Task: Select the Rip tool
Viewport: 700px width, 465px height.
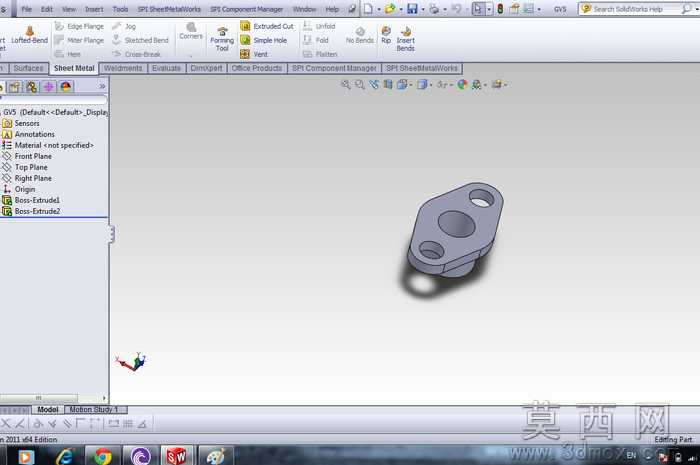Action: pyautogui.click(x=386, y=35)
